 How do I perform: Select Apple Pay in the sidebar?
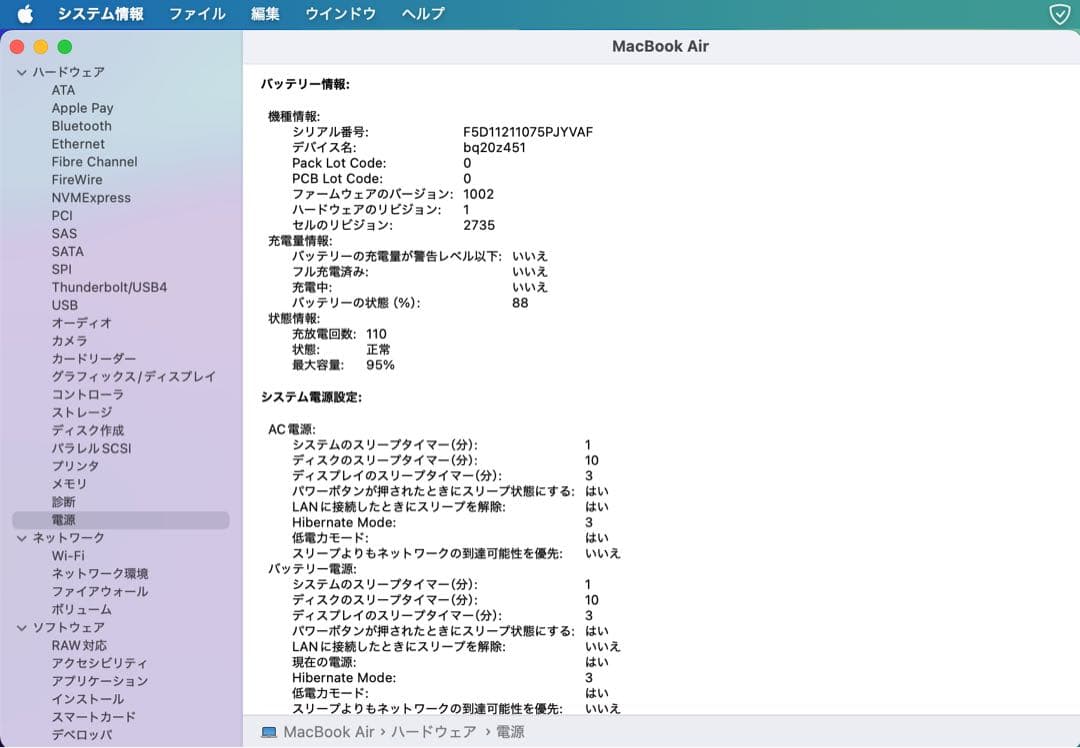(82, 108)
